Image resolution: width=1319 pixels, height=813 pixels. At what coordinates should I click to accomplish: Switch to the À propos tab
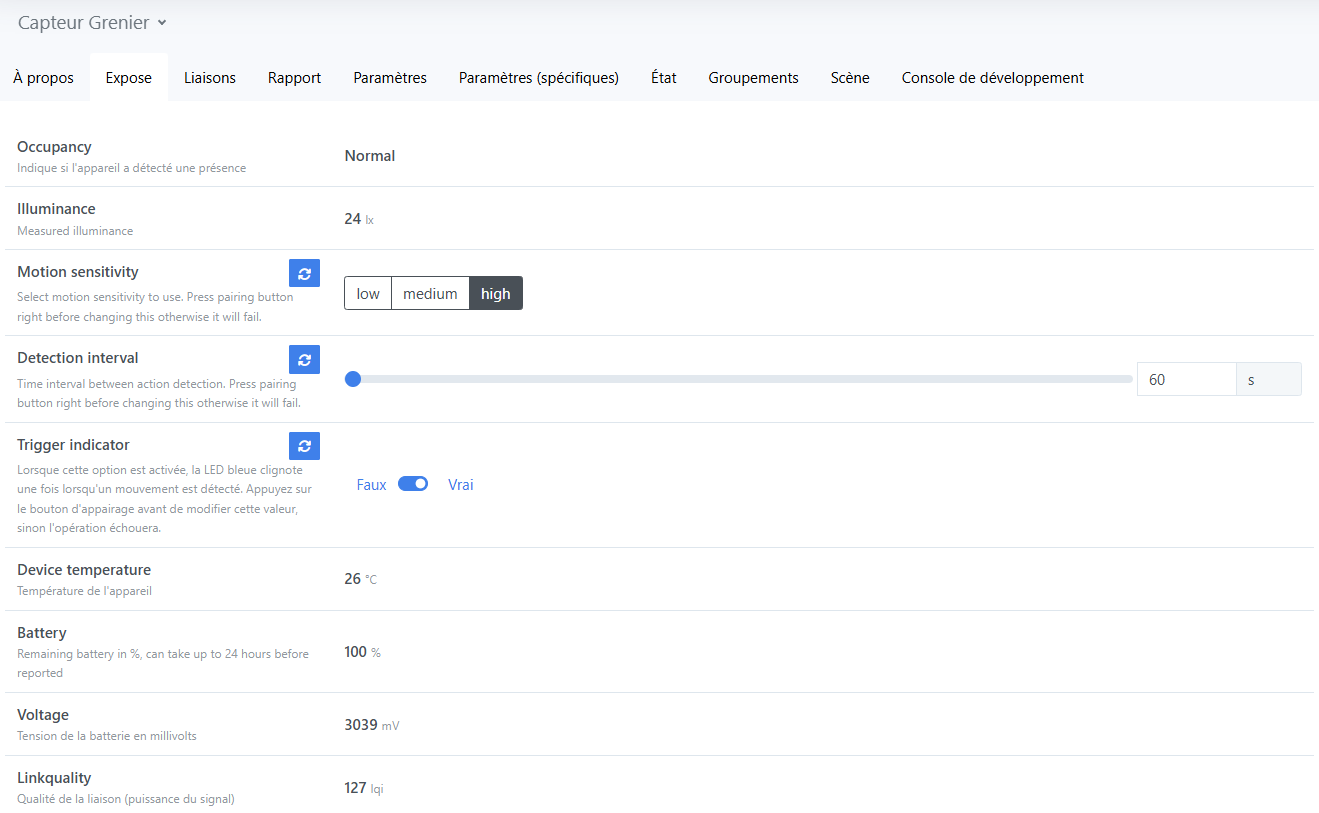pyautogui.click(x=44, y=77)
